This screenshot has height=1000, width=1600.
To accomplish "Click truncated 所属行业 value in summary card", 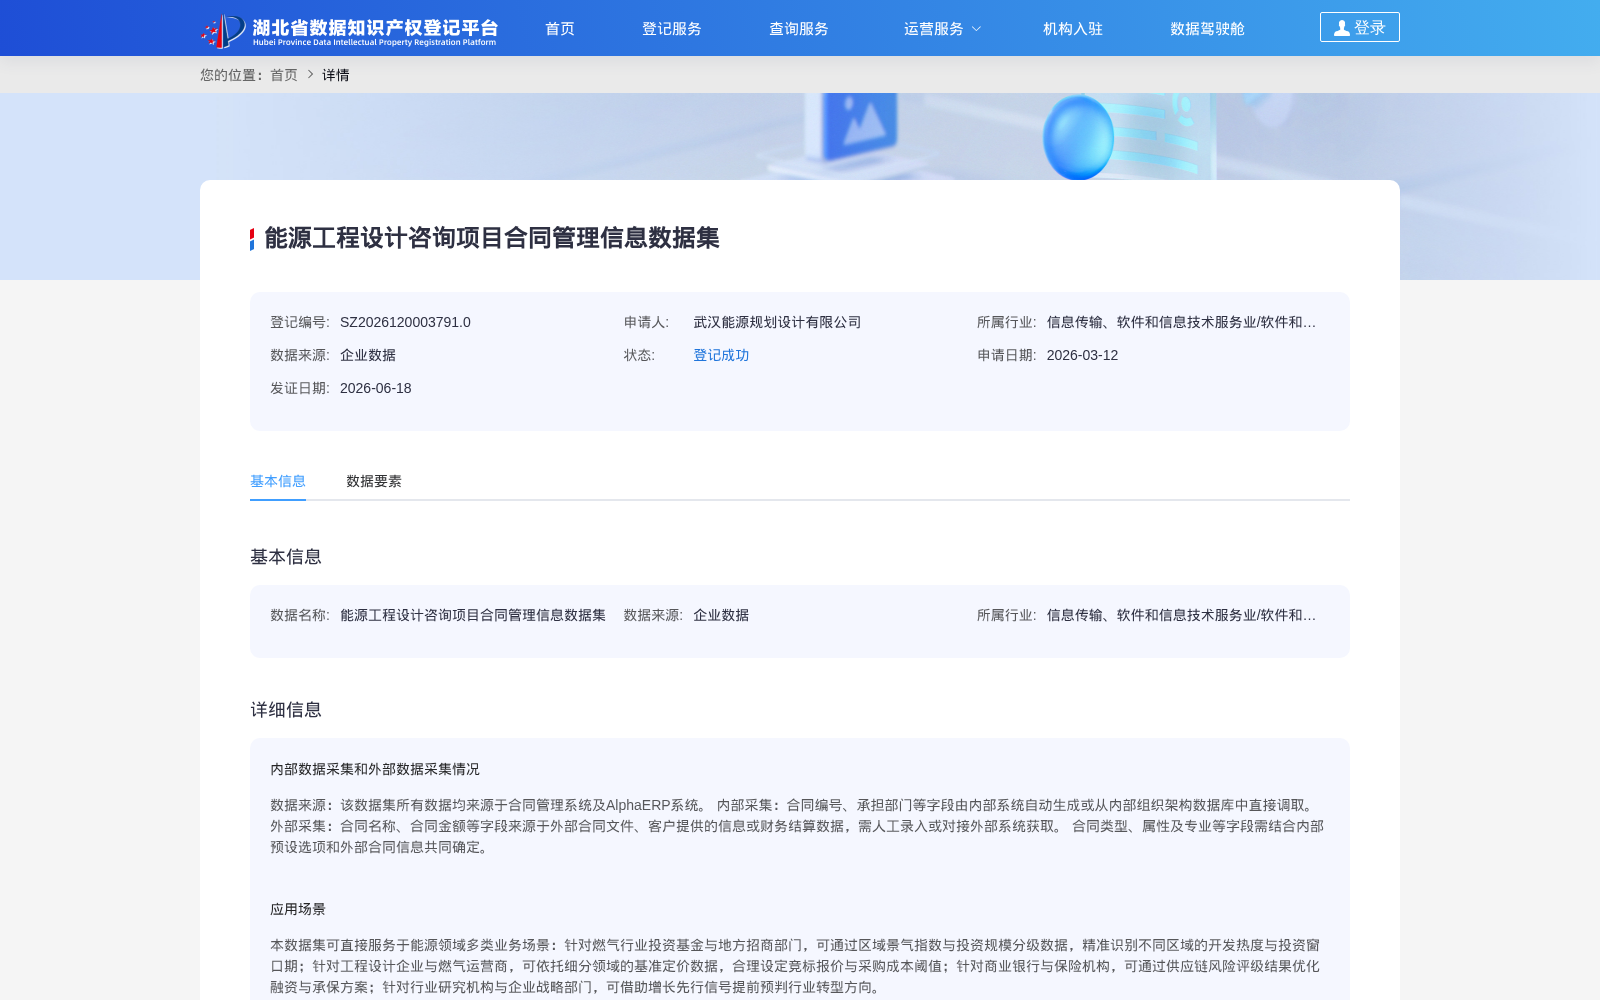I will 1181,322.
